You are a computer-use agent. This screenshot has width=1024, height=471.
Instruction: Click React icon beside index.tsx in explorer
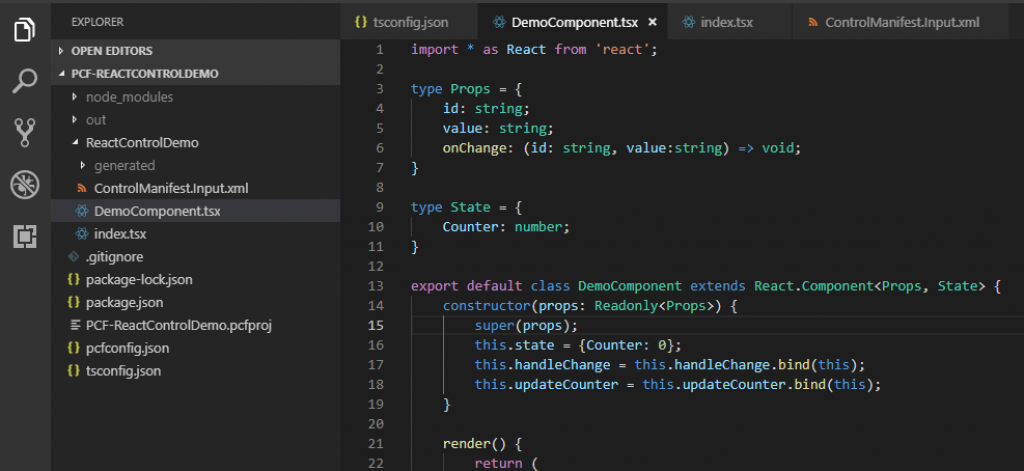click(82, 234)
